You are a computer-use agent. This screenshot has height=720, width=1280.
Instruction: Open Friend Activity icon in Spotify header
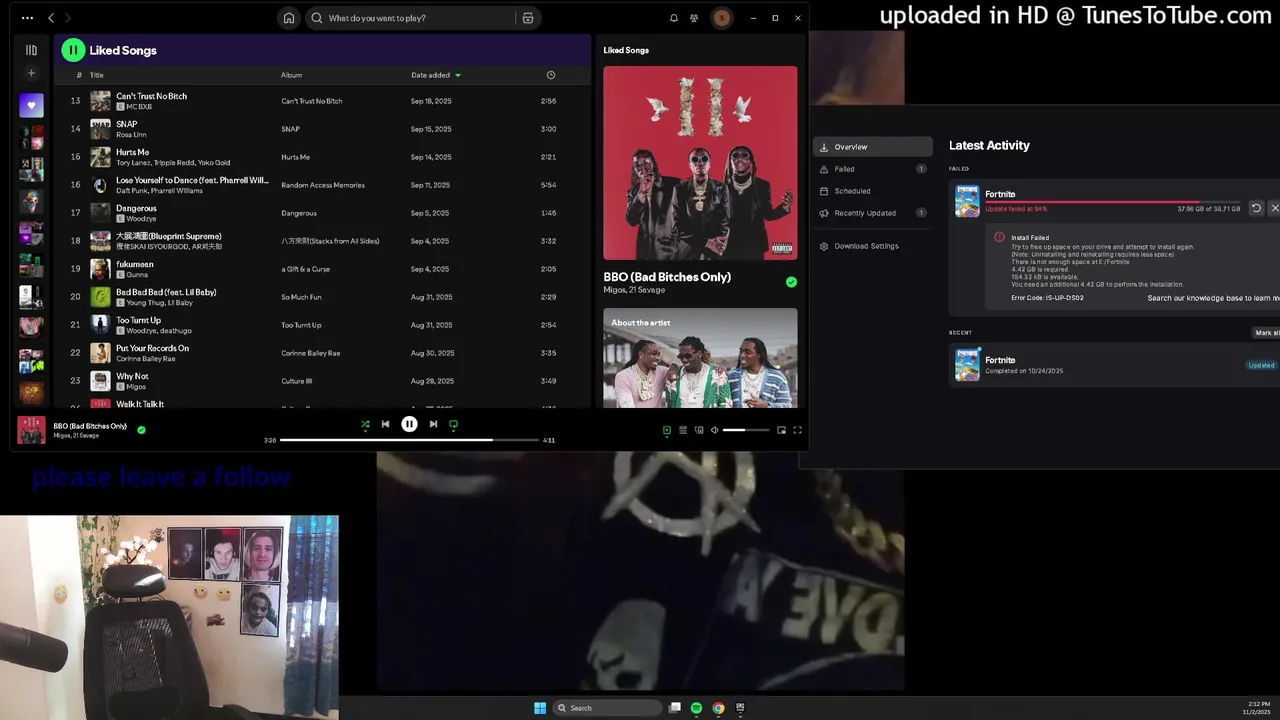pos(694,18)
